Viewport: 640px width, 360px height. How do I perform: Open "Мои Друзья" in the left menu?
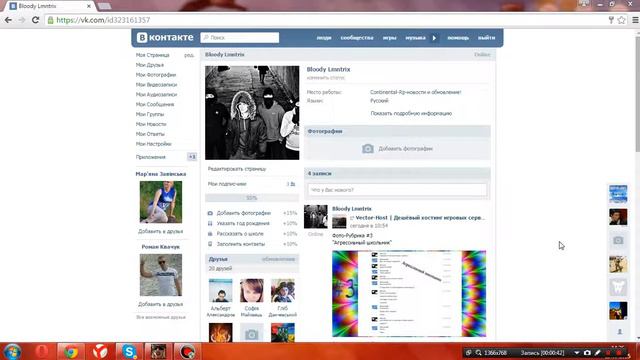click(x=150, y=65)
